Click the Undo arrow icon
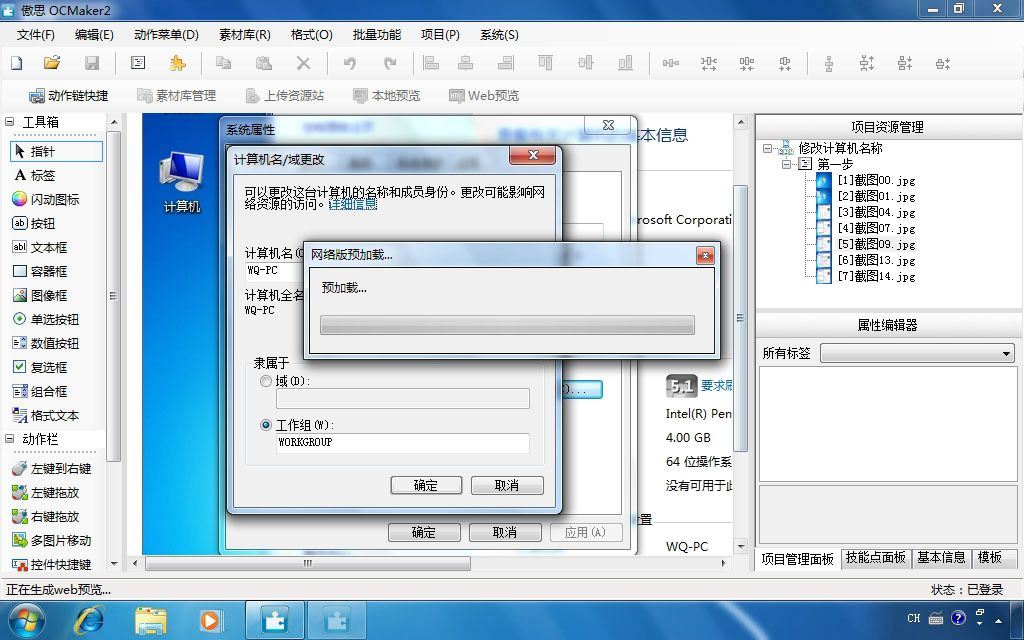 tap(350, 63)
